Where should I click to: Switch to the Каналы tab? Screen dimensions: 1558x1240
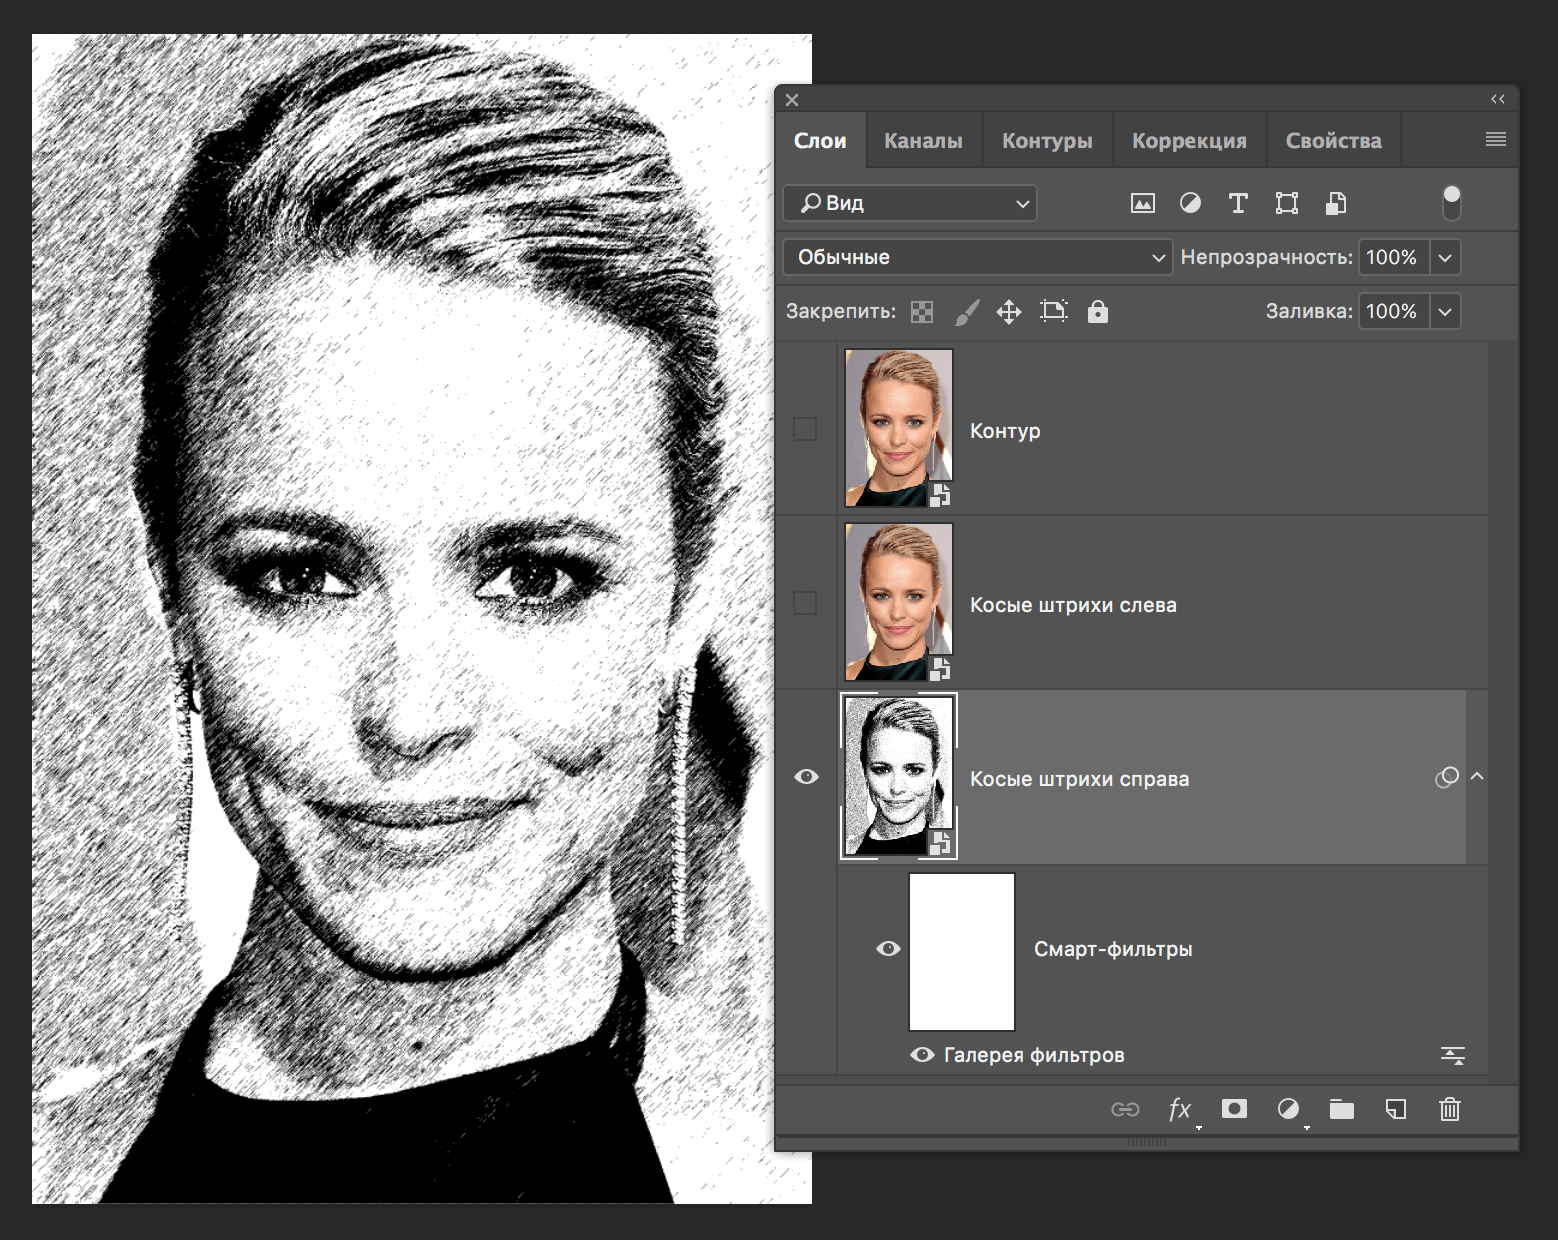922,140
